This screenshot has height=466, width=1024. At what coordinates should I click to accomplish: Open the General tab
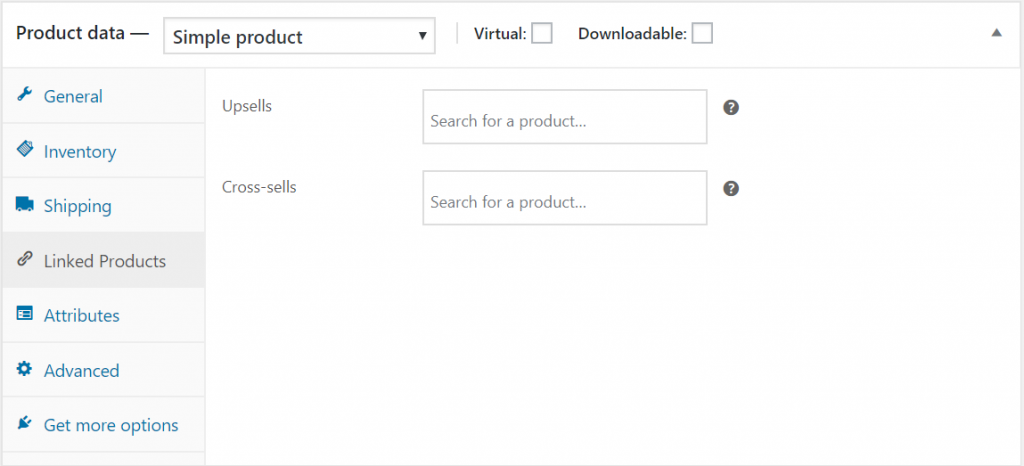(x=103, y=96)
